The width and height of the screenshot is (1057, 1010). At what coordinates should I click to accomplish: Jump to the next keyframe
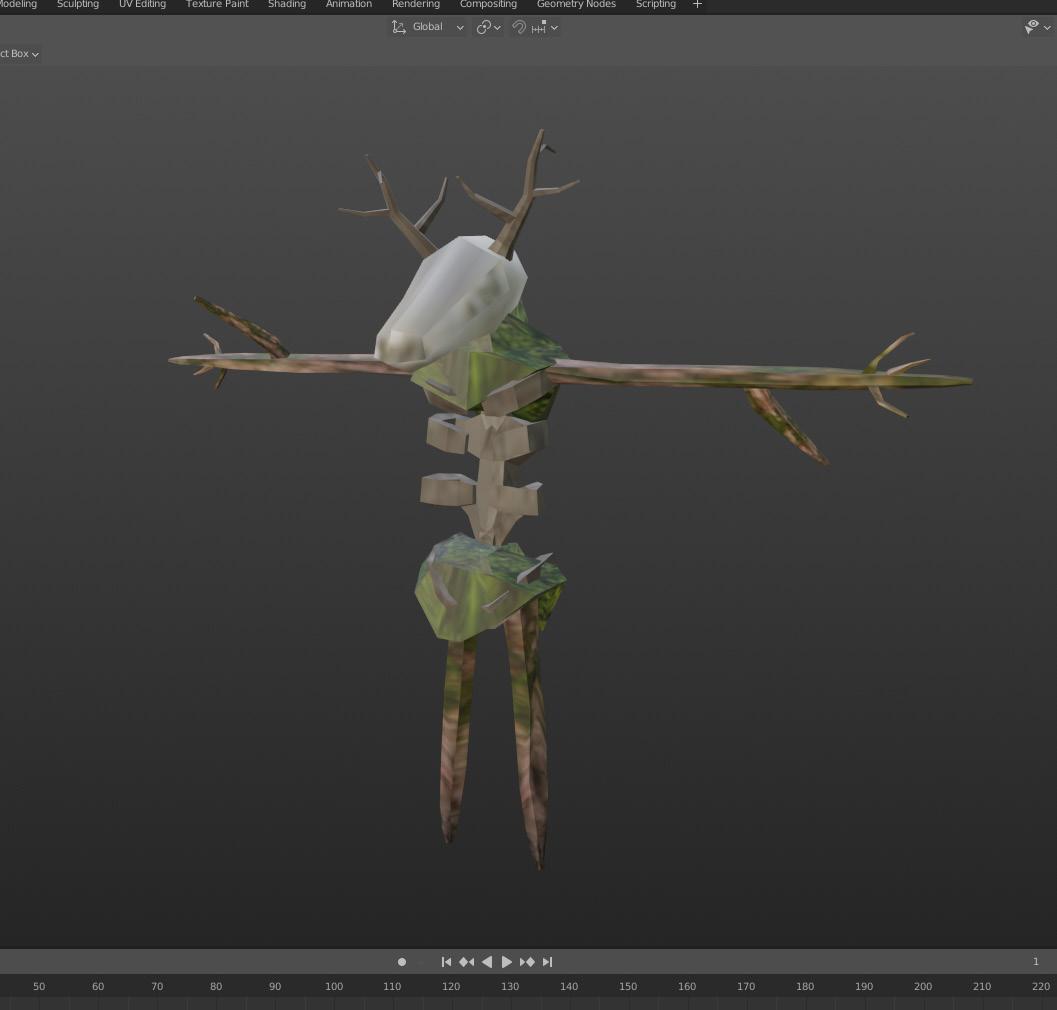[527, 962]
